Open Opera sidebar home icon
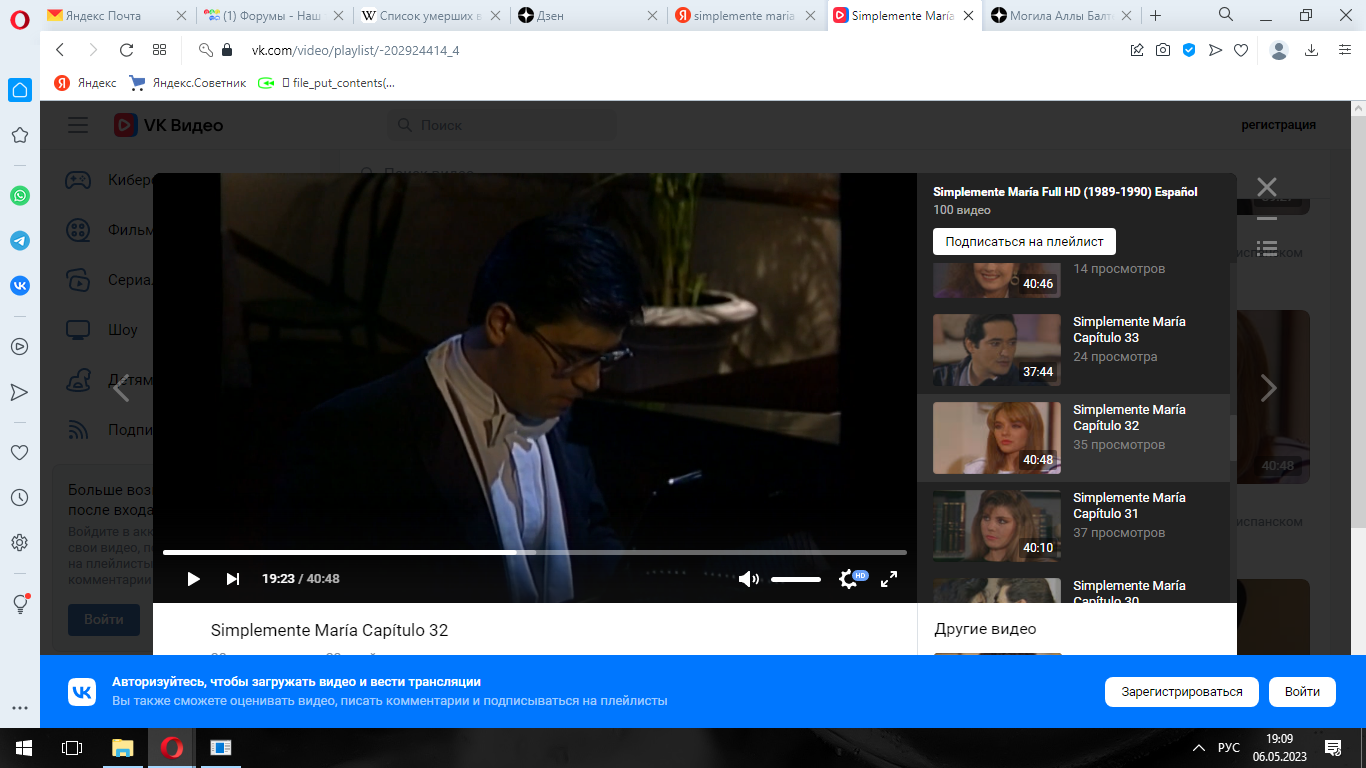Screen dimensions: 1366x768 (x=20, y=90)
